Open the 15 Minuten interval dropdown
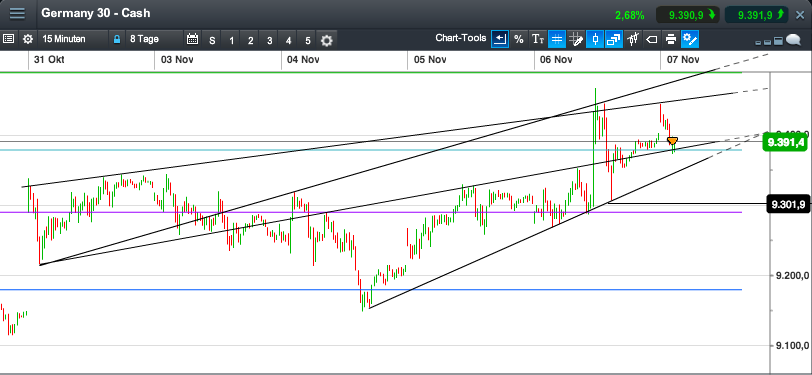The height and width of the screenshot is (375, 812). pyautogui.click(x=64, y=39)
